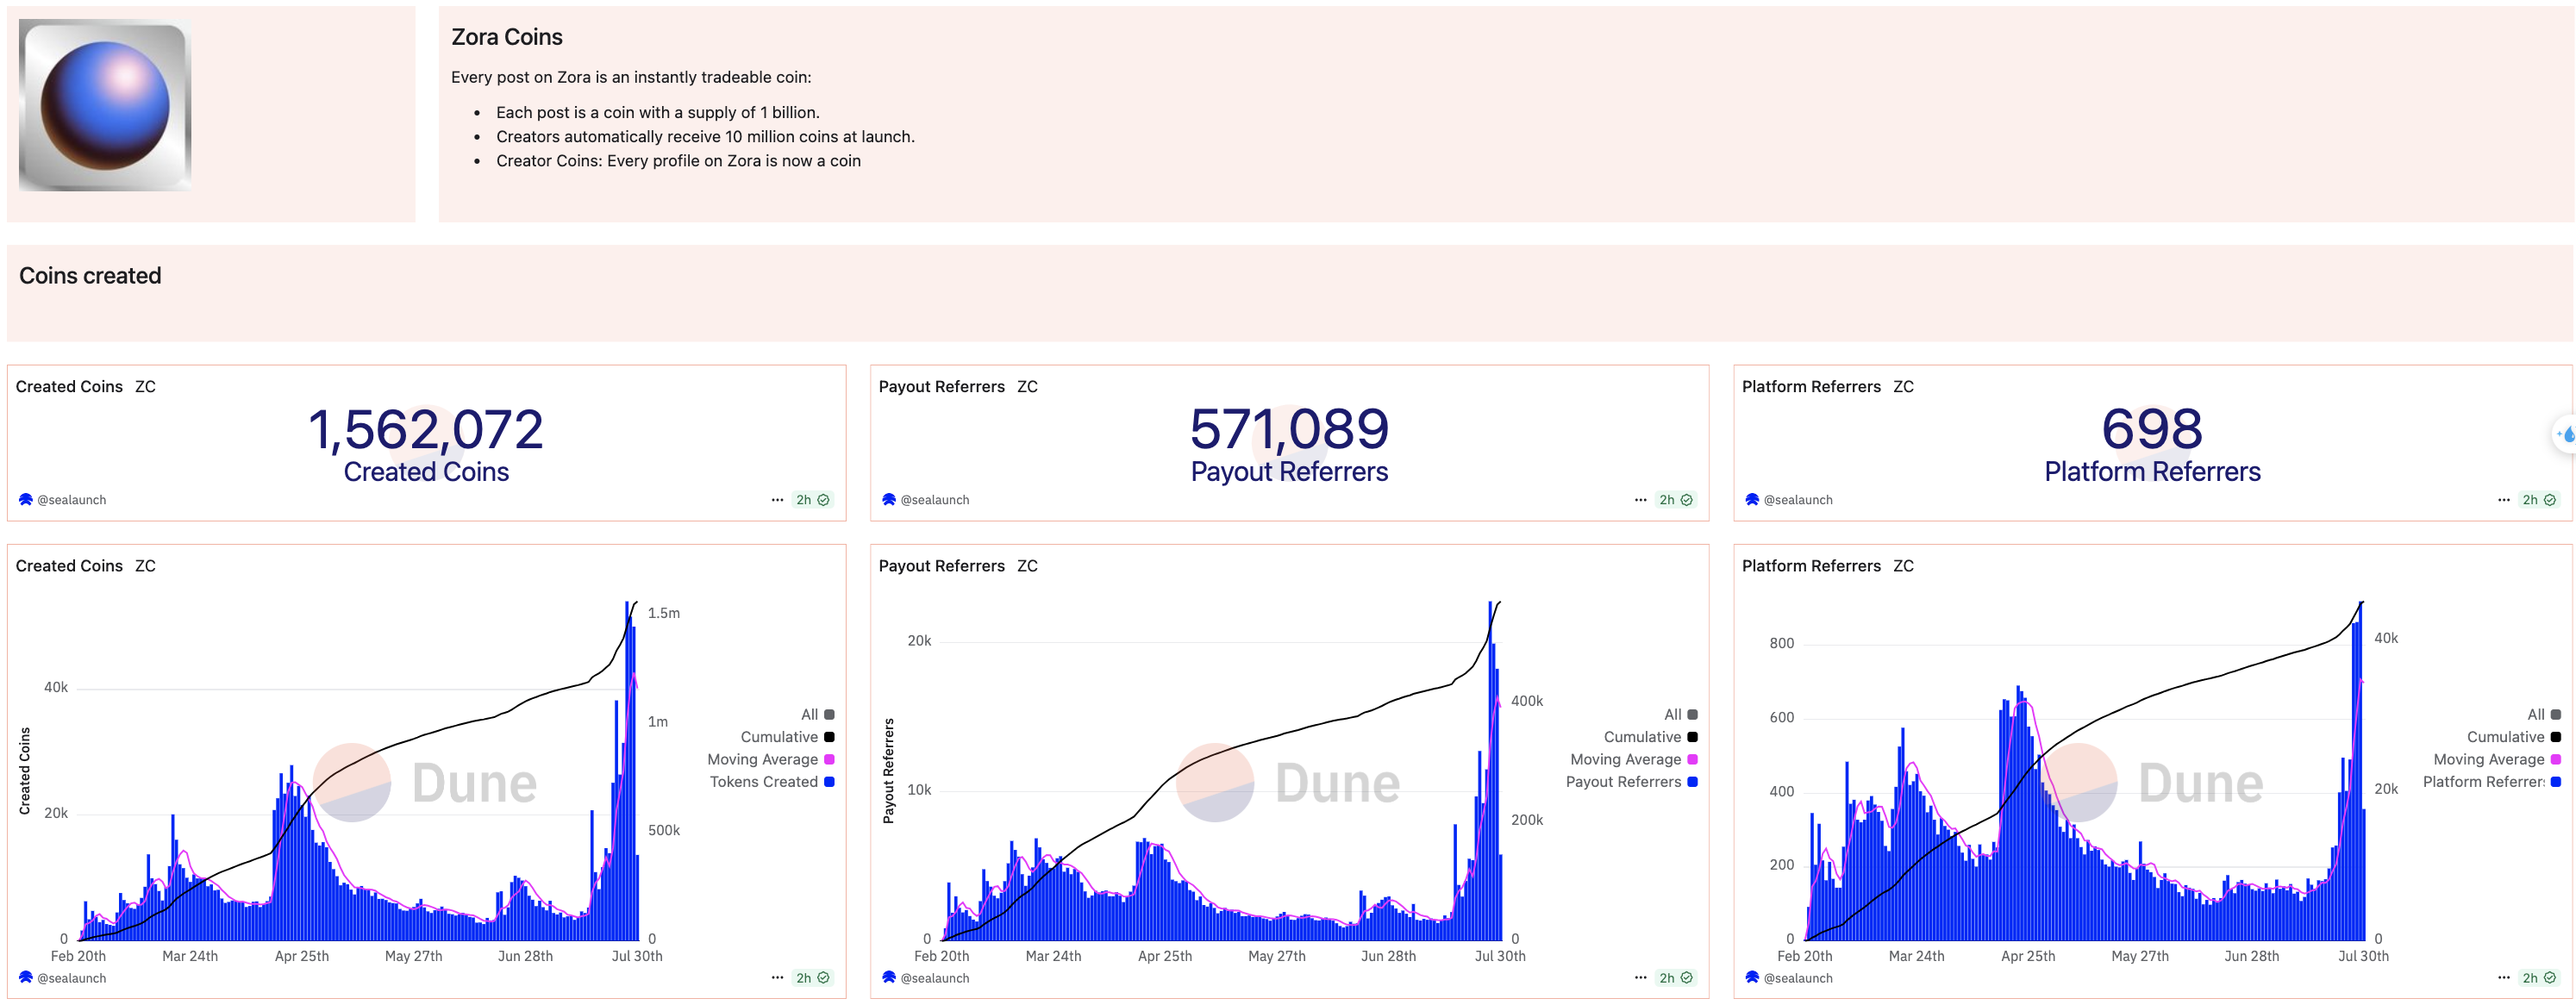Click the sealaunch avatar on Payout Referrers counter
Viewport: 2576px width, 1005px height.
click(889, 499)
